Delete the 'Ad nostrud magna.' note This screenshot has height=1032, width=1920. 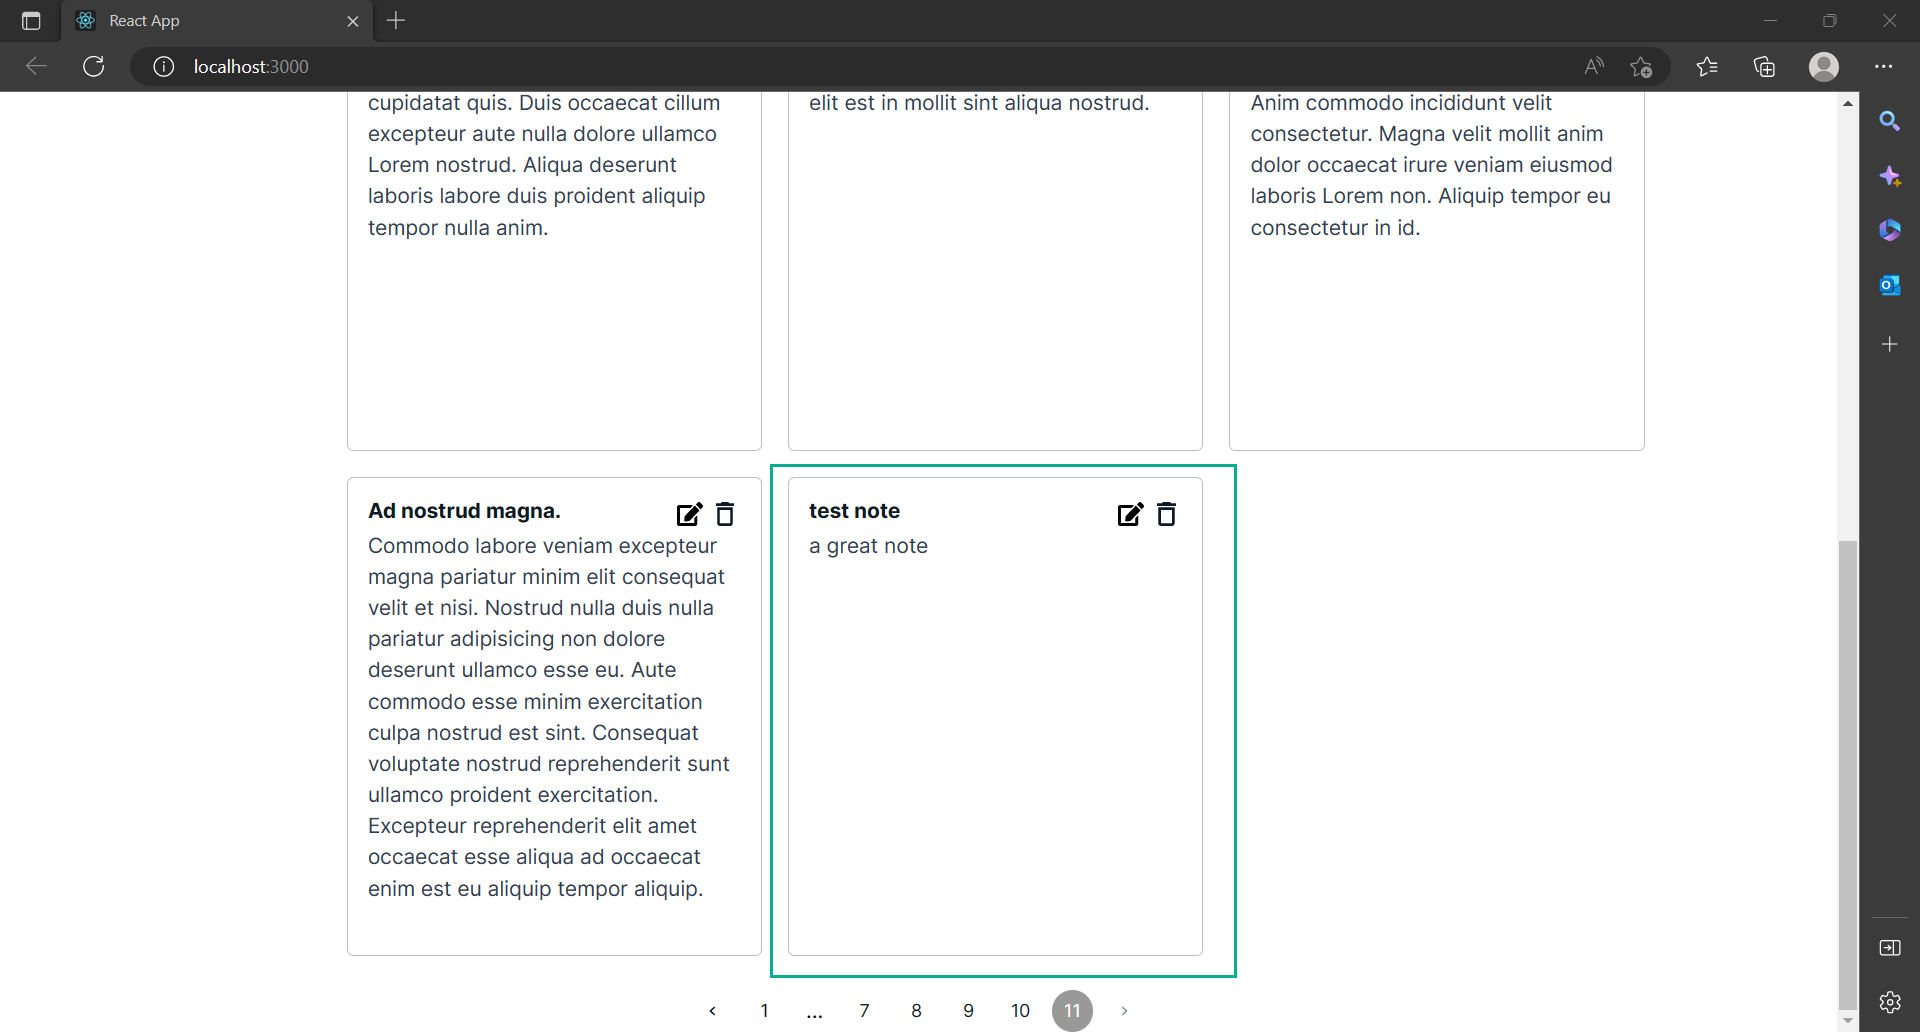[x=726, y=514]
